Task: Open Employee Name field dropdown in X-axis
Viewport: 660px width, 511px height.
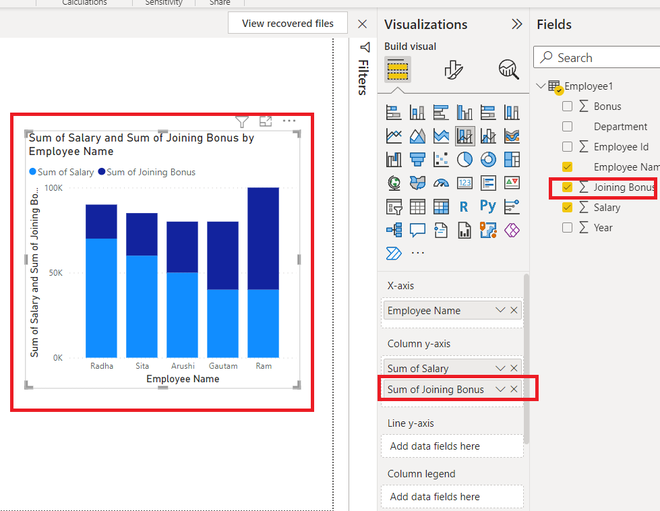Action: 500,310
